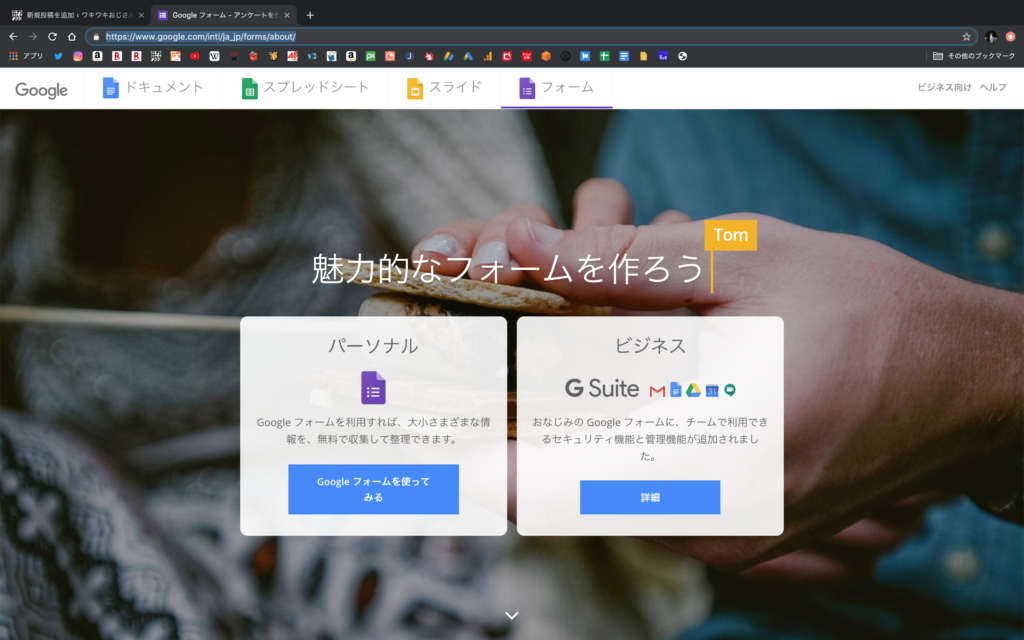Click the 詳細 button in the Business card
This screenshot has height=640, width=1024.
click(650, 497)
